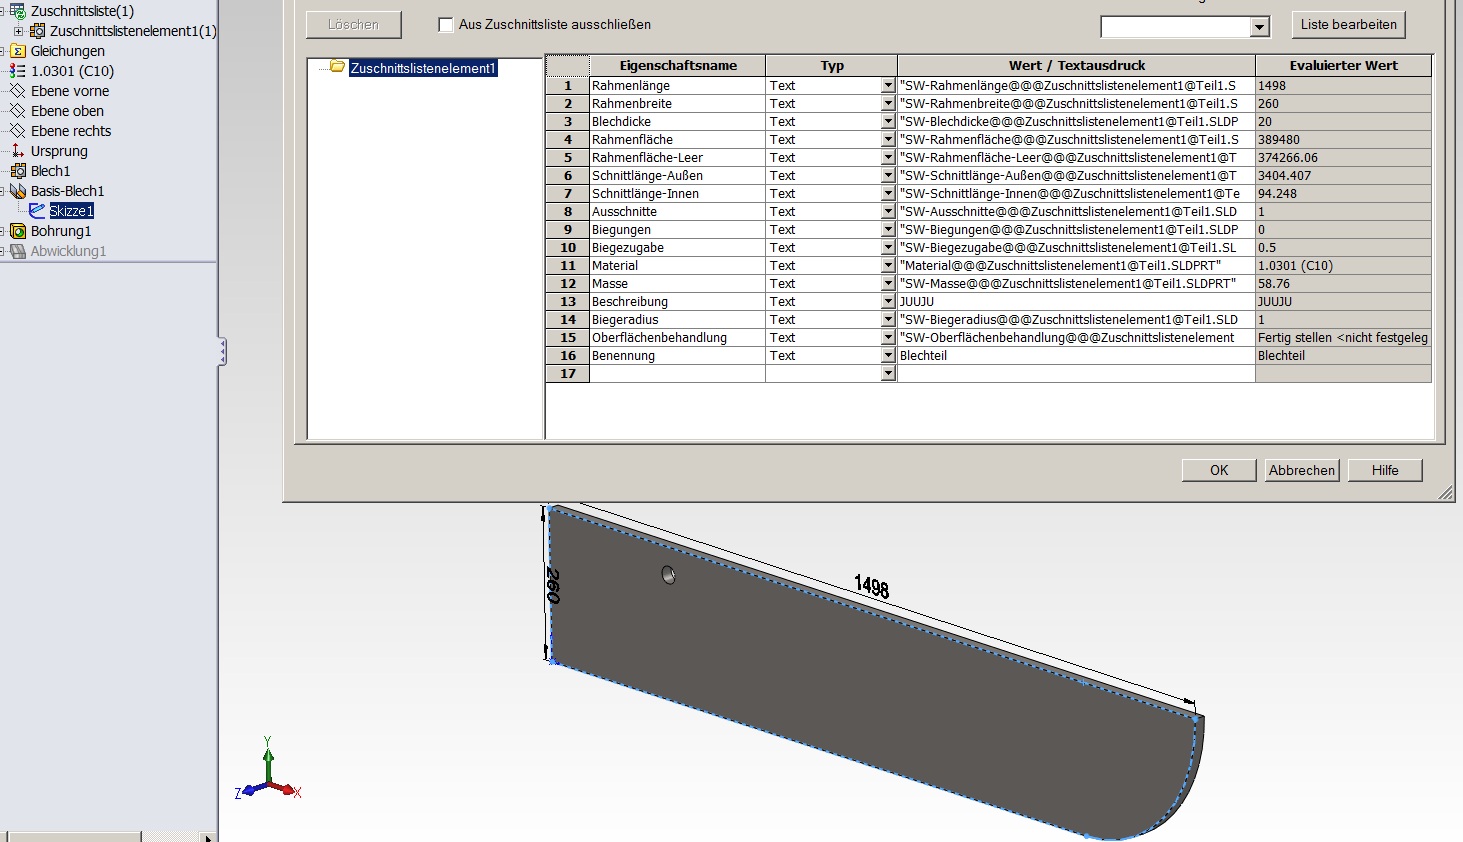Viewport: 1463px width, 842px height.
Task: Click the empty property name cell in row 17
Action: tap(677, 374)
